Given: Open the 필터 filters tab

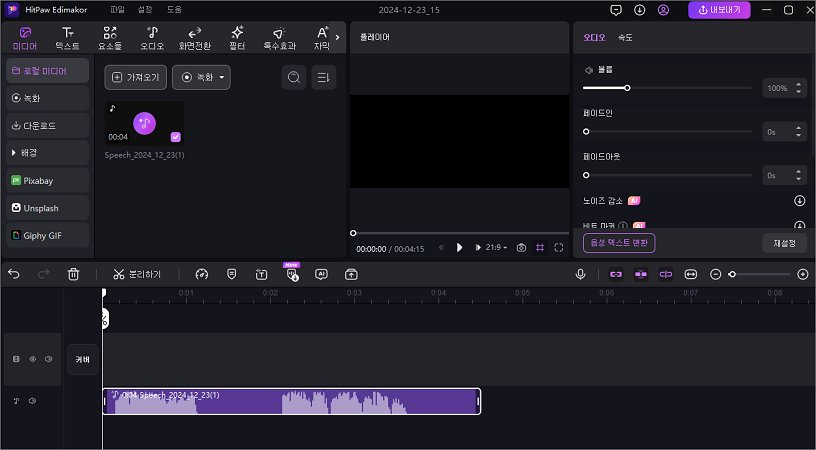Looking at the screenshot, I should [x=237, y=38].
